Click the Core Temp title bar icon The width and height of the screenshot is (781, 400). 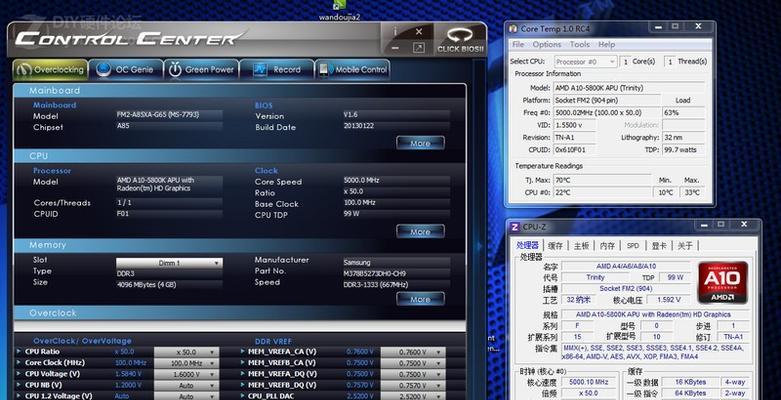point(513,29)
